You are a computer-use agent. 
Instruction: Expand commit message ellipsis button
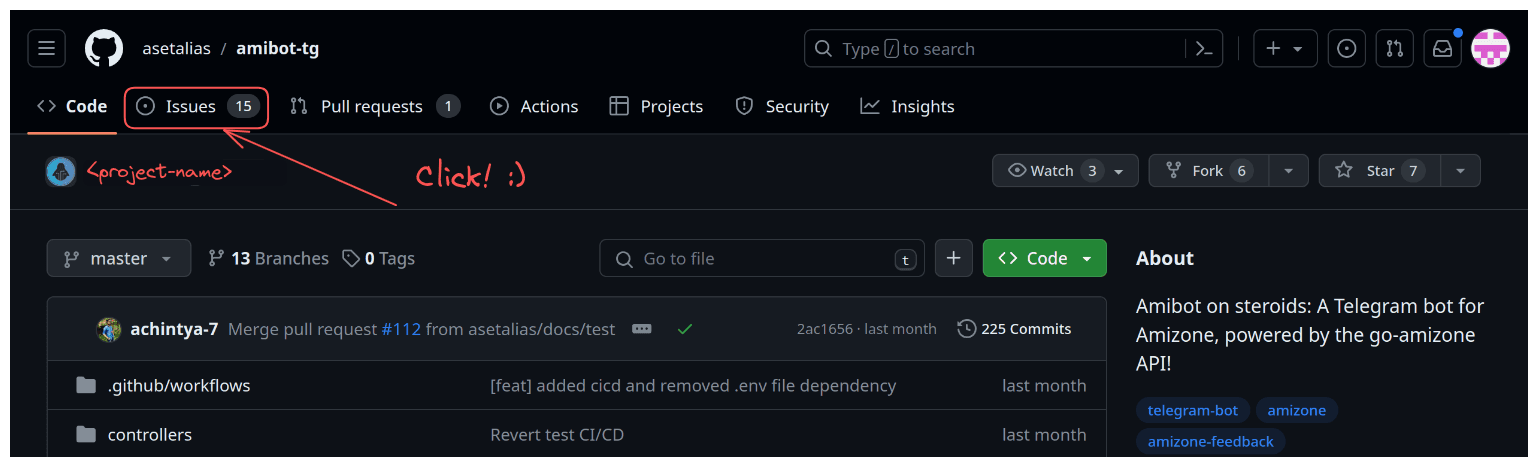click(642, 329)
